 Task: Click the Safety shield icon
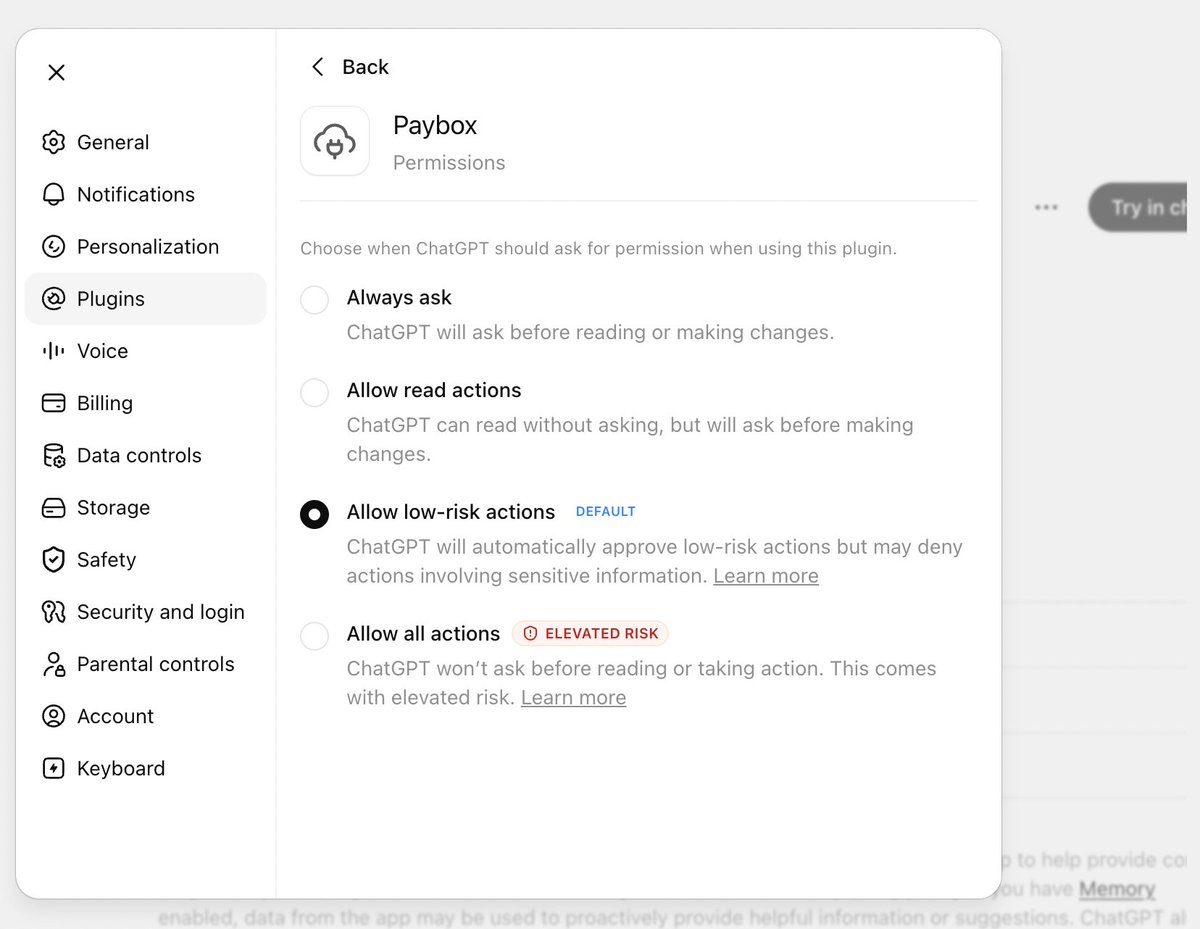click(x=53, y=559)
